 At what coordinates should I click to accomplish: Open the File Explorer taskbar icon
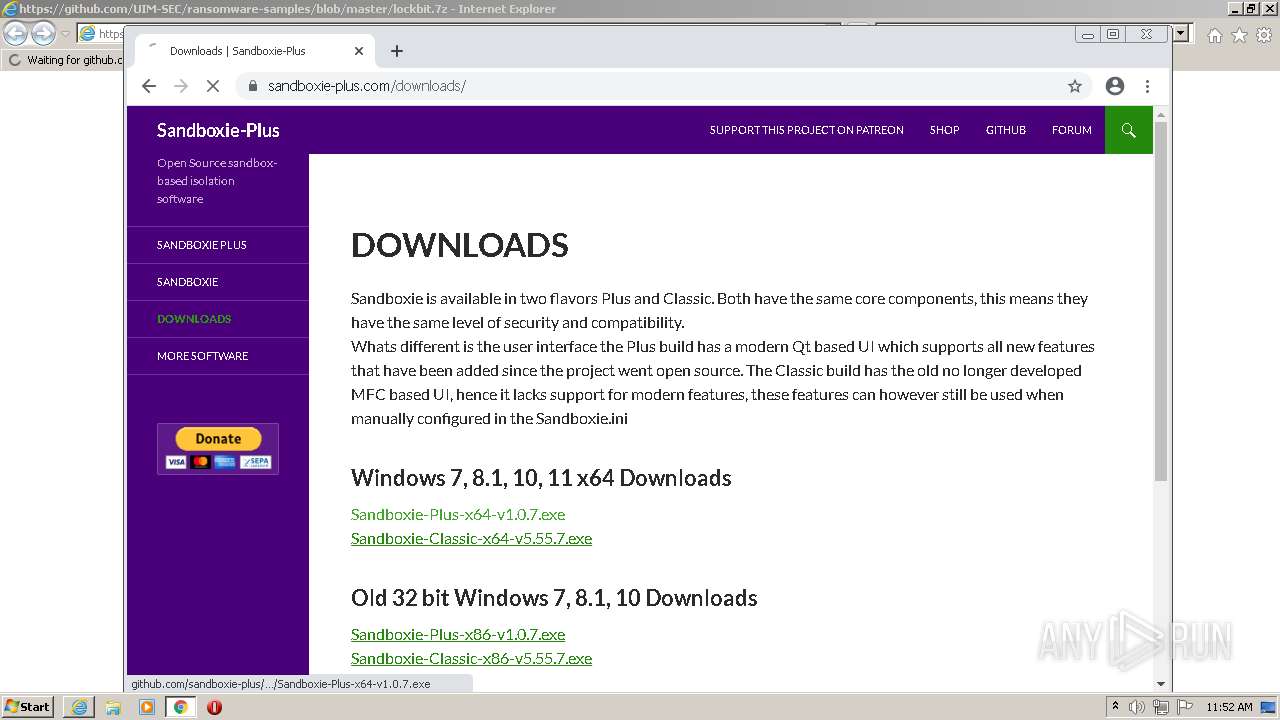(x=113, y=707)
